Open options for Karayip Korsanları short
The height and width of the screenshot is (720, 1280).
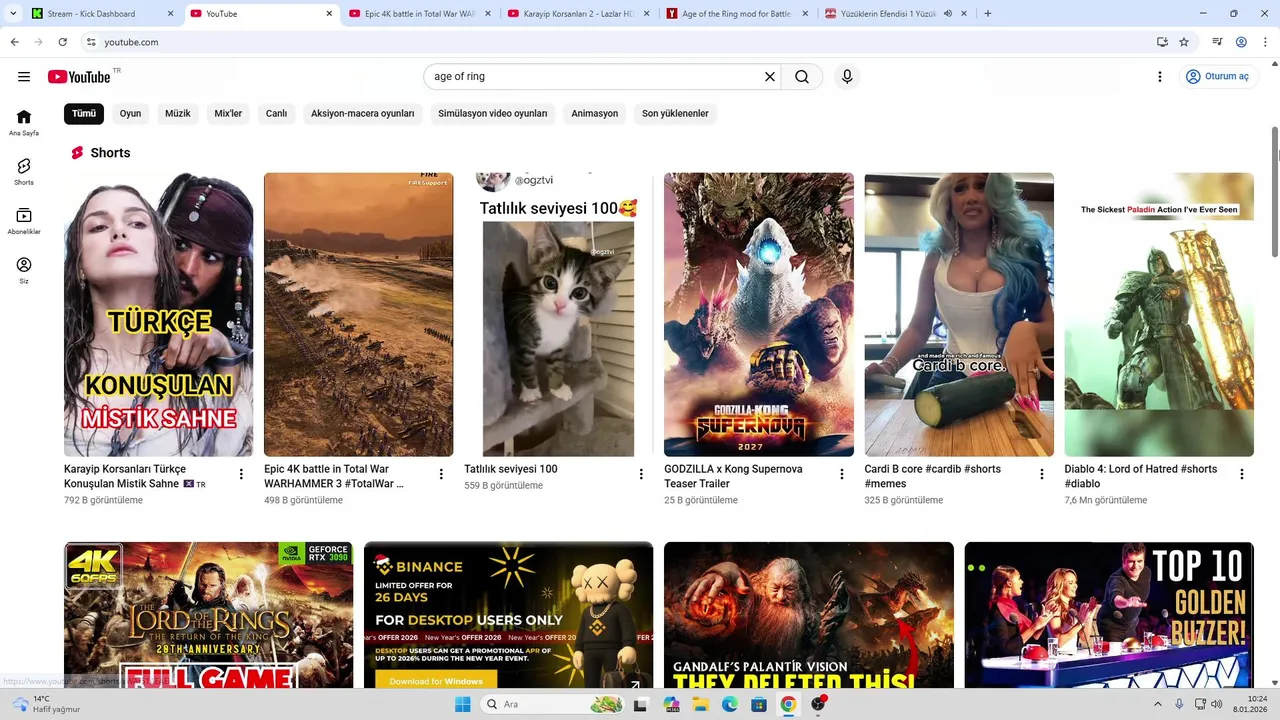241,474
